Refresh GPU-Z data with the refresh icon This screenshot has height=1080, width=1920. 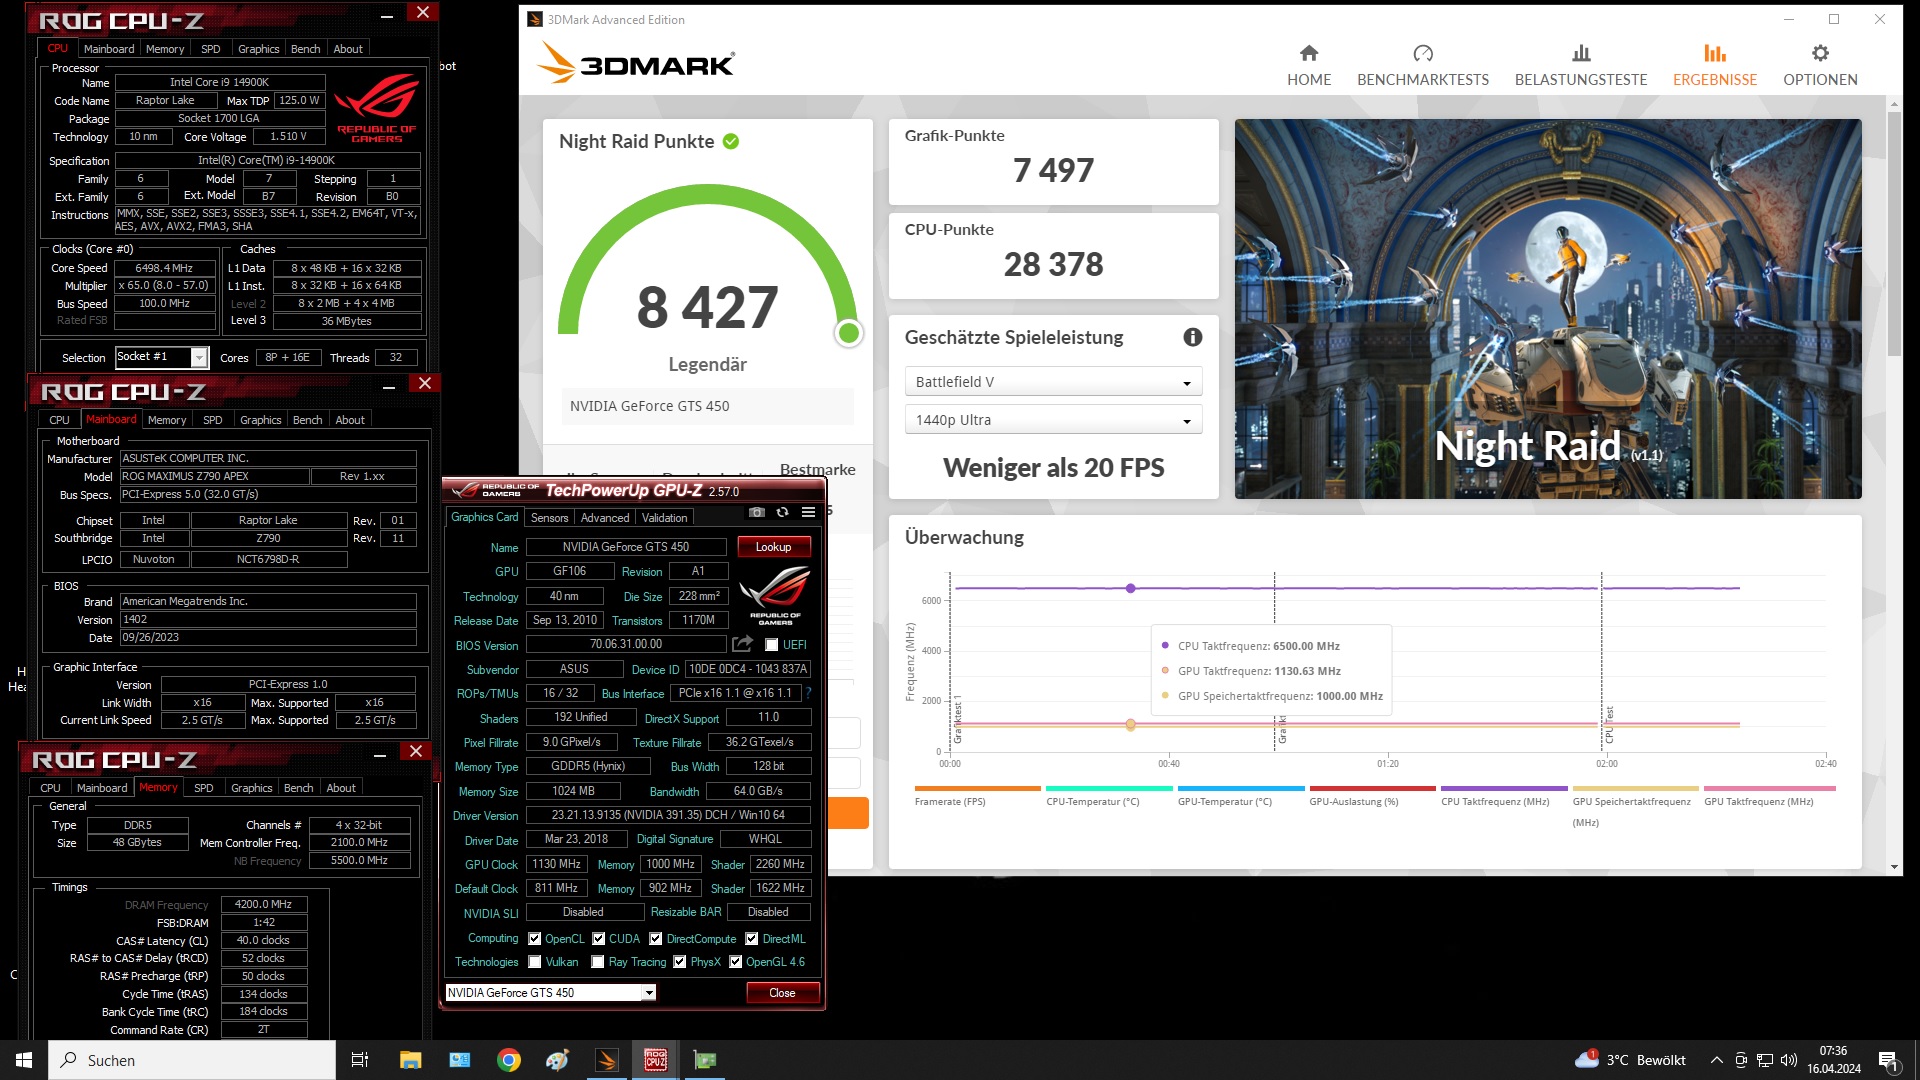click(x=782, y=512)
